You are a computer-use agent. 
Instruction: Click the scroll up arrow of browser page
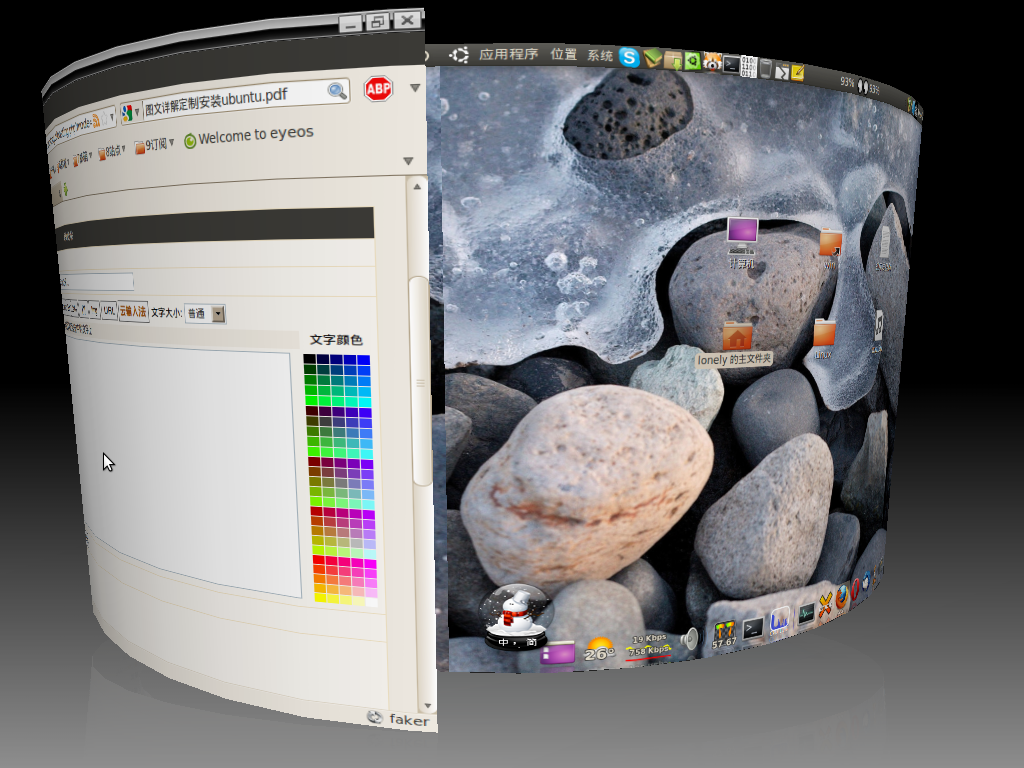click(417, 187)
